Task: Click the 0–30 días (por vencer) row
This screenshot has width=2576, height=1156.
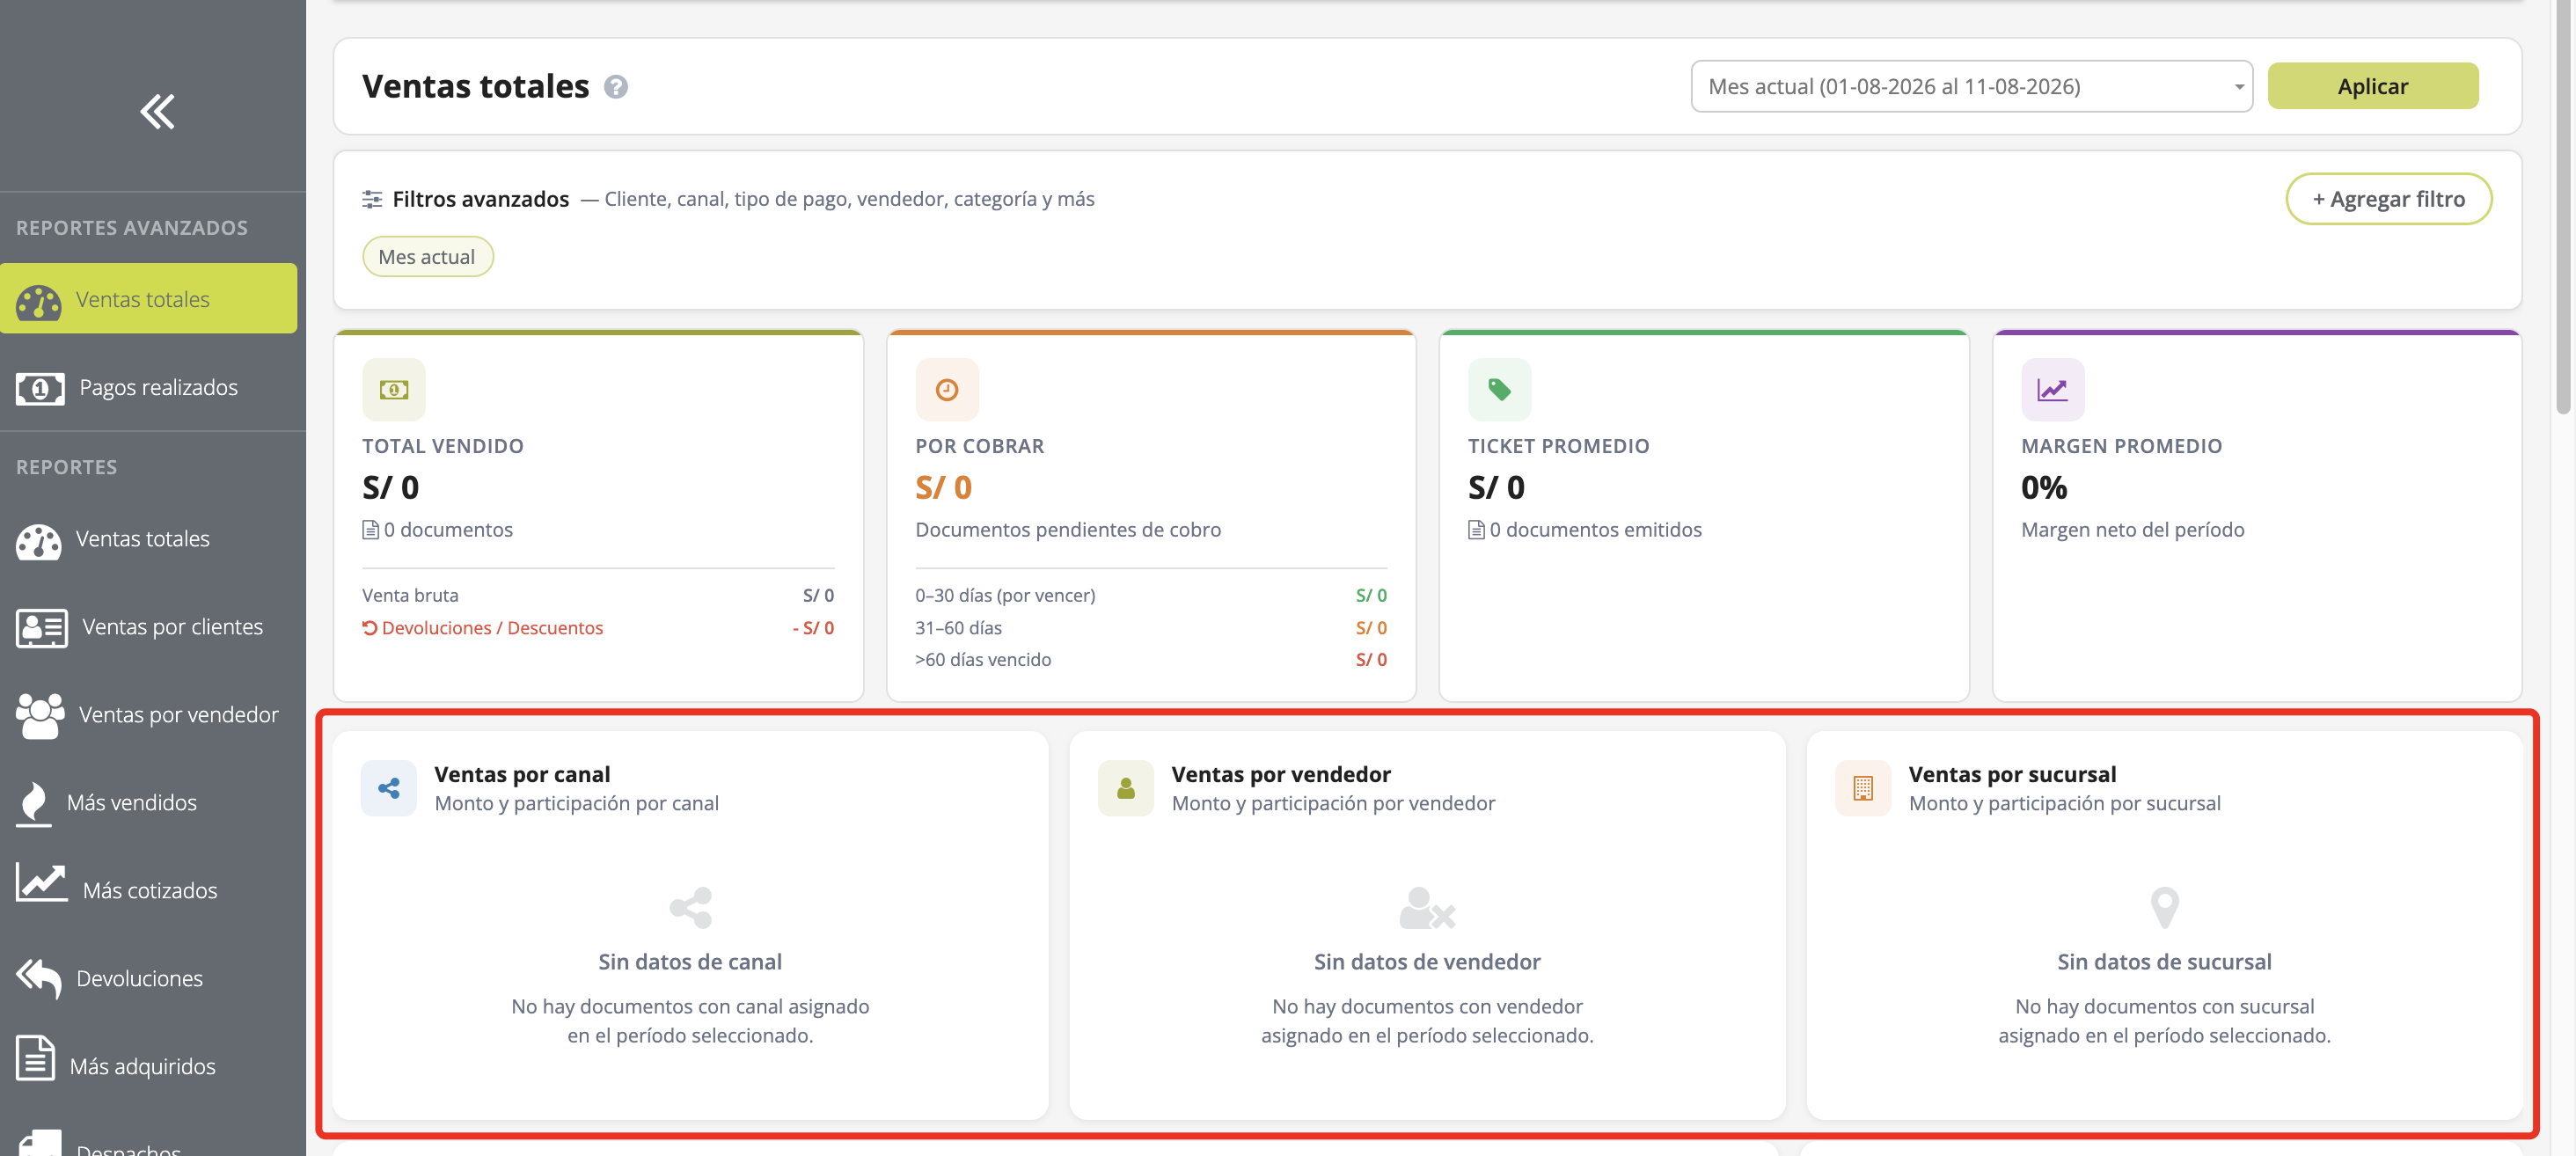Action: pos(1151,595)
